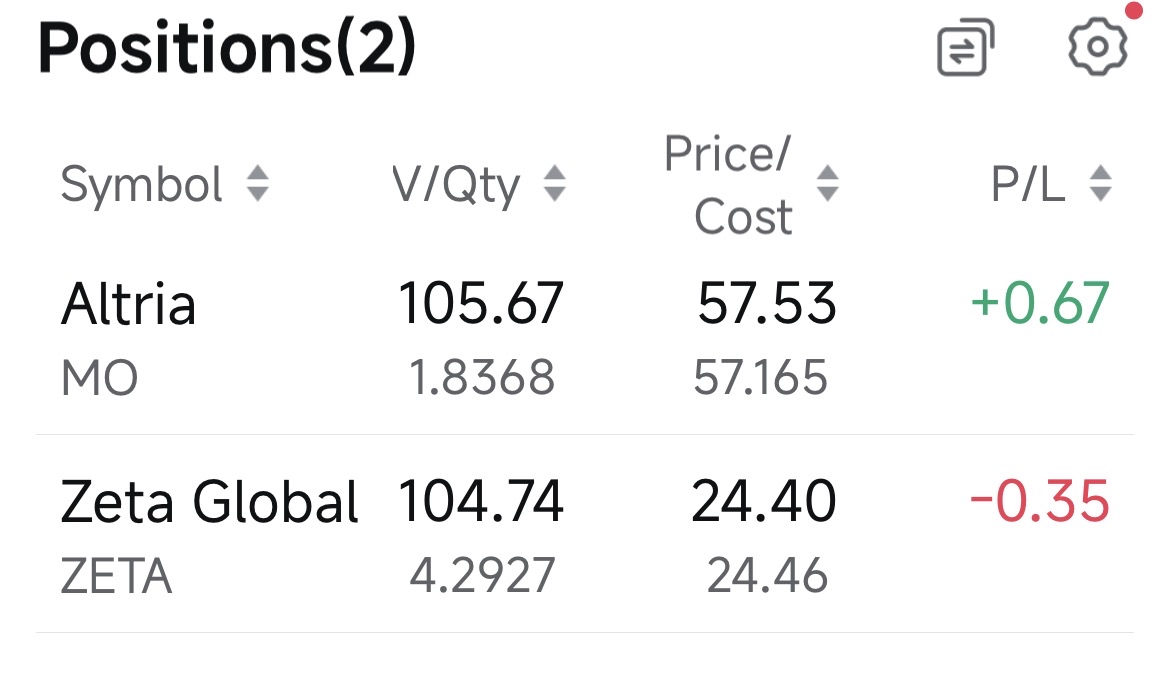The width and height of the screenshot is (1170, 676).
Task: Select the ZETA ticker symbol
Action: (116, 576)
